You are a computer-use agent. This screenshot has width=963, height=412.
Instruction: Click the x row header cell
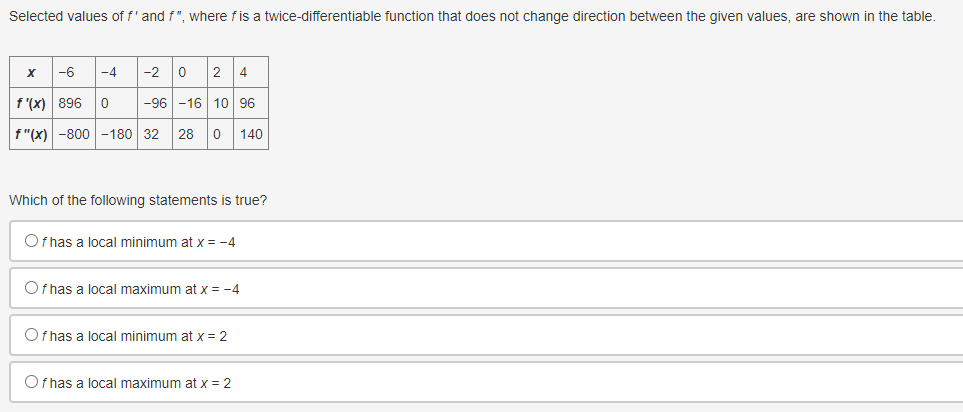tap(31, 72)
